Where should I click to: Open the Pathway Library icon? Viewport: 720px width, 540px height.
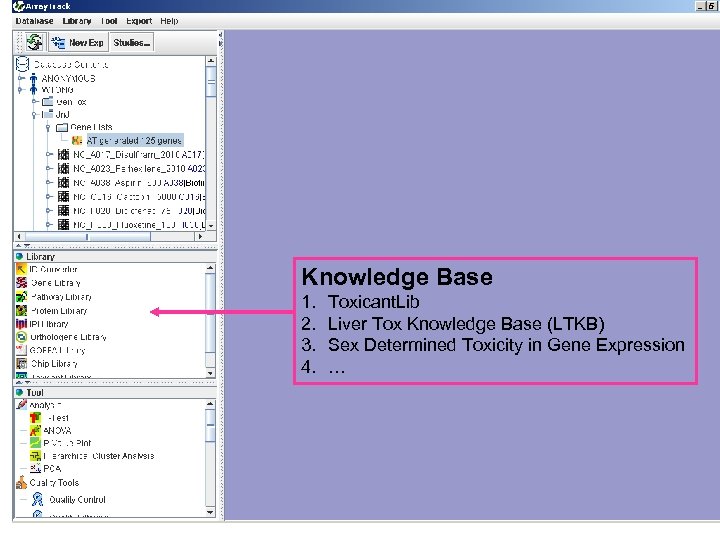point(21,297)
